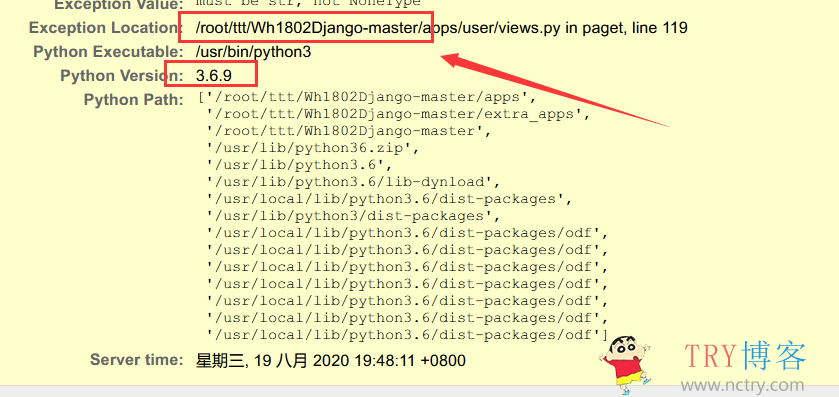
Task: Select the /usr/lib/python3/dist-packages path line
Action: 353,216
